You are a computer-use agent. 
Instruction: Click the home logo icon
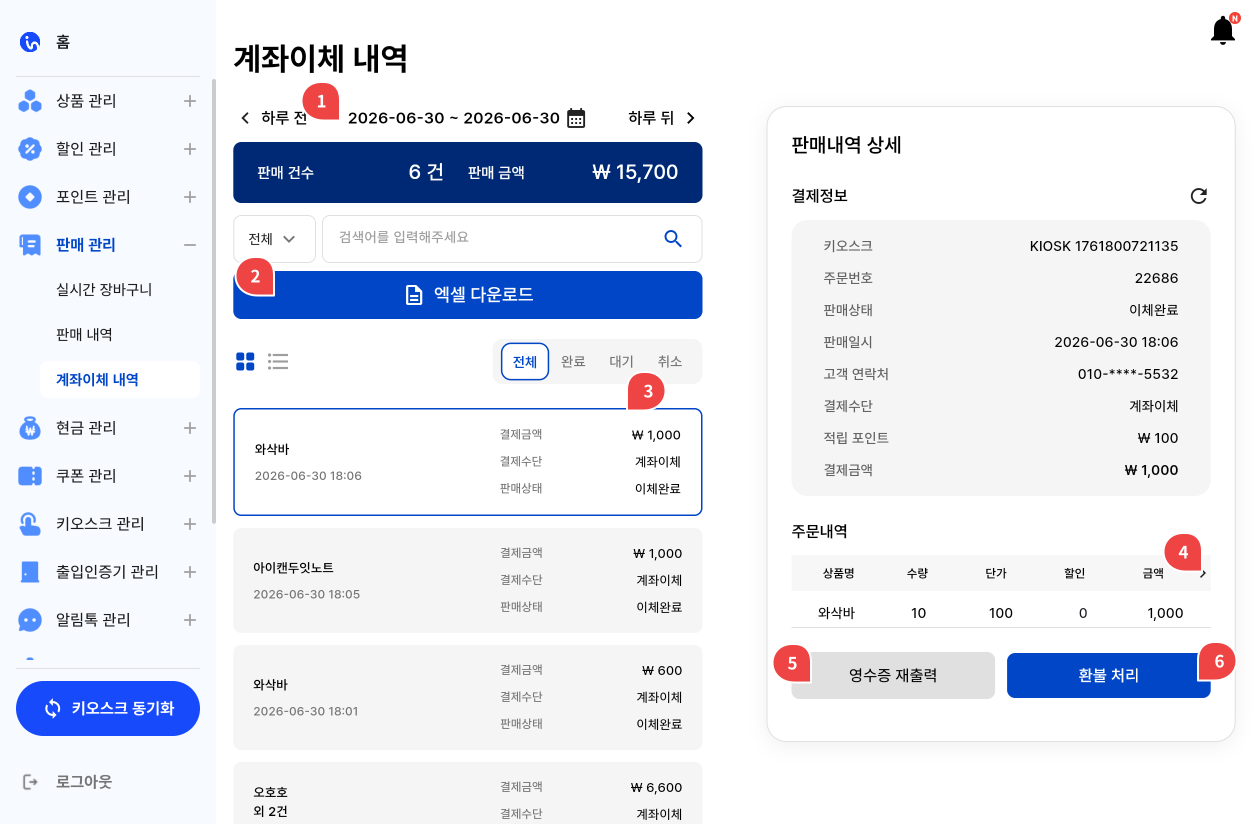coord(30,42)
